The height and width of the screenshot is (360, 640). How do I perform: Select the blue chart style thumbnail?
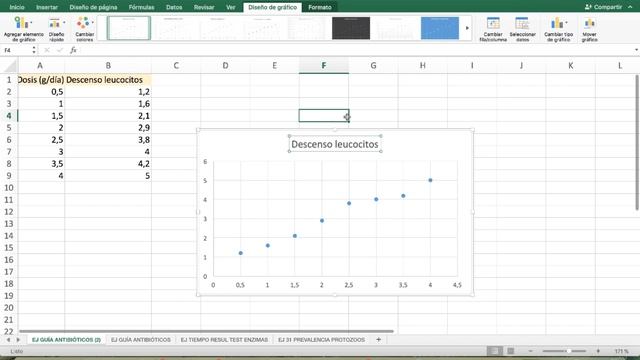[x=440, y=28]
